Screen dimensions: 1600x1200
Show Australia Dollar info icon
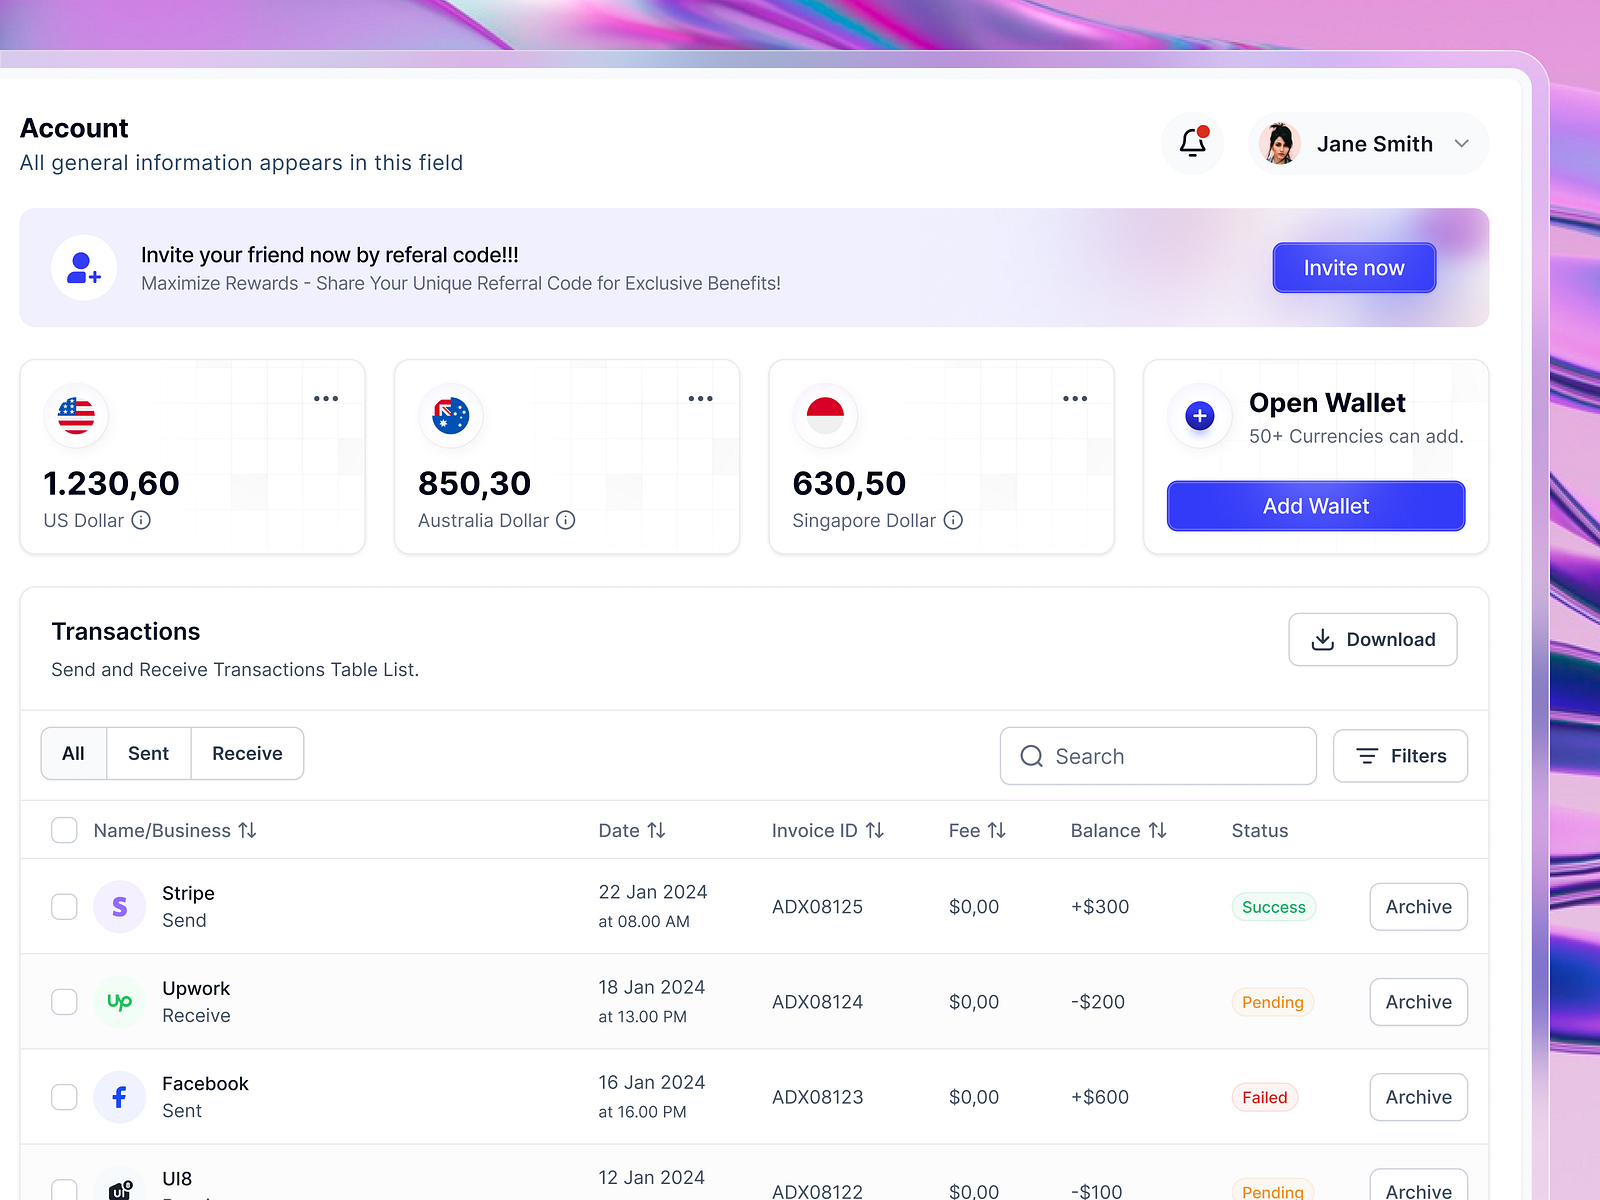pos(566,520)
